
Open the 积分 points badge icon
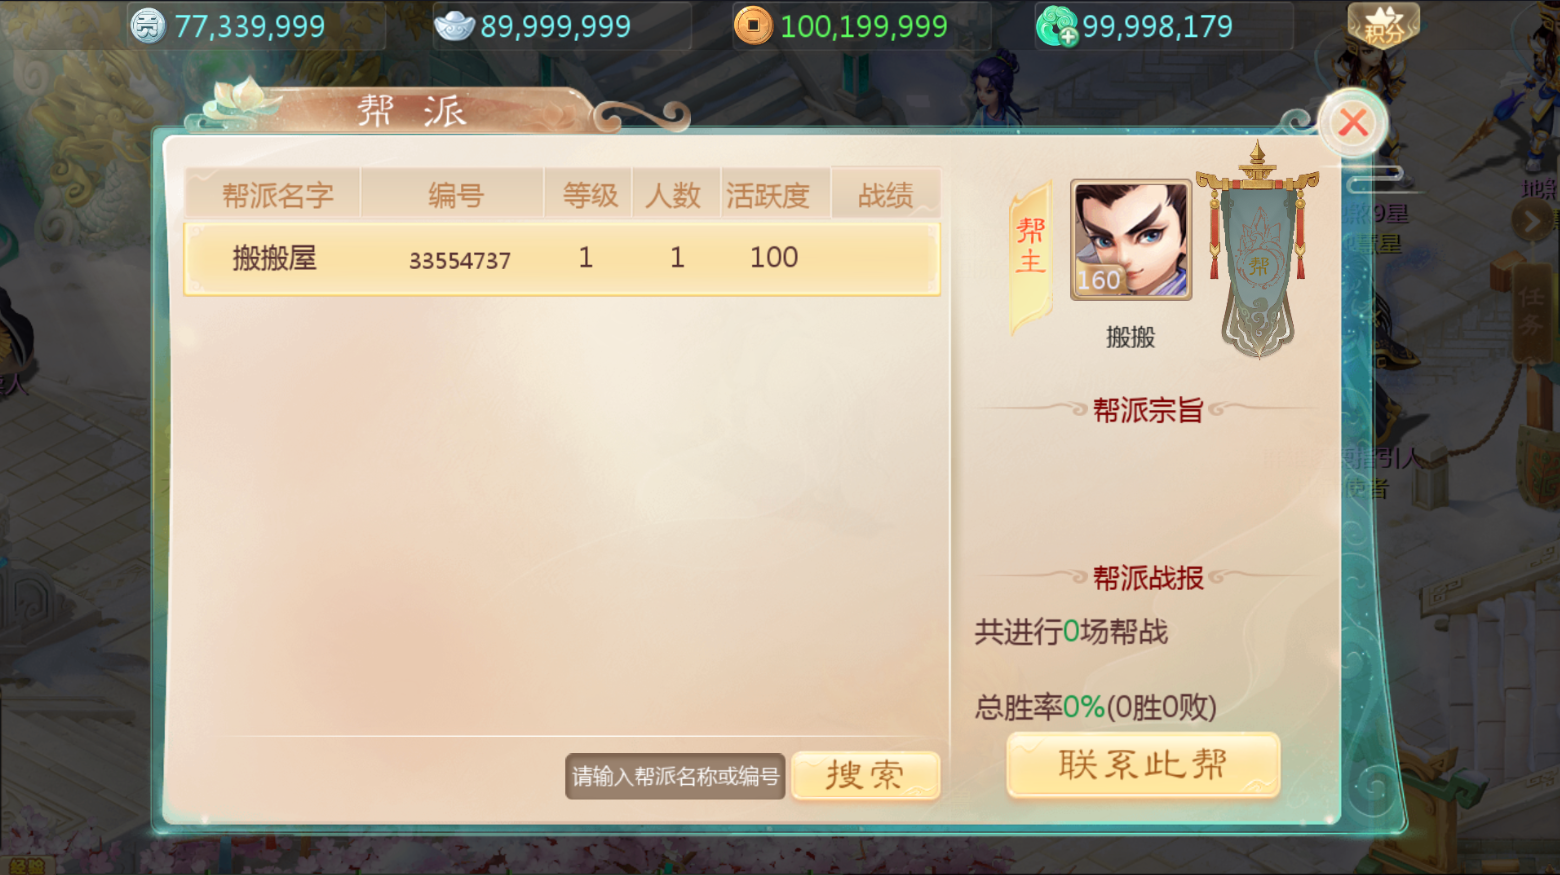pyautogui.click(x=1383, y=26)
